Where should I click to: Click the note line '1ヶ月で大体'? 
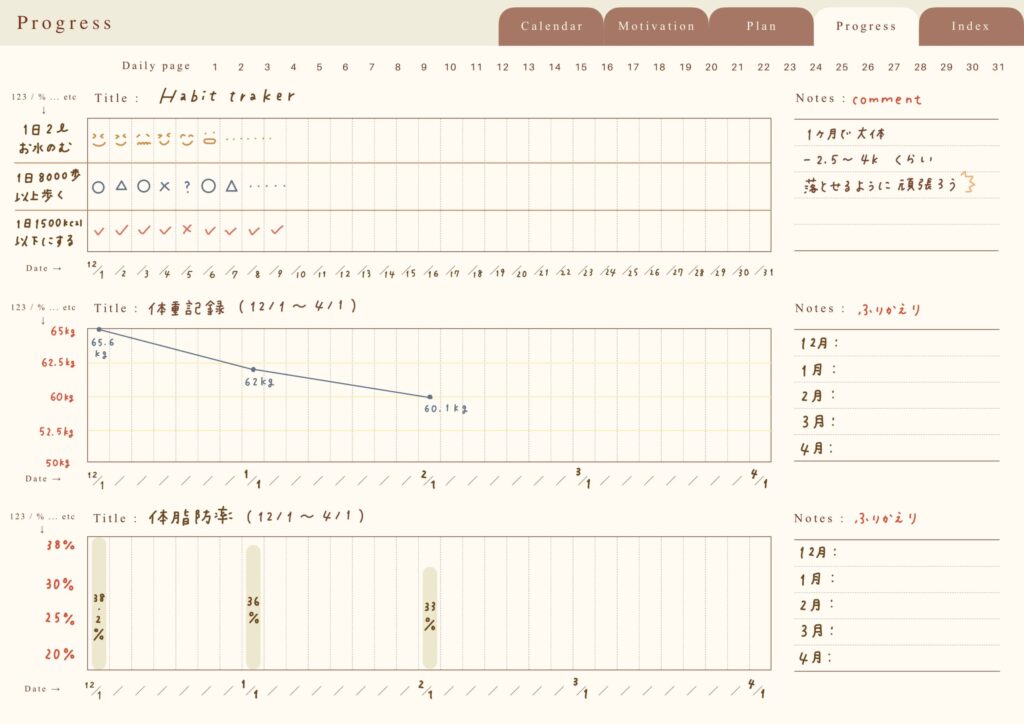point(845,134)
